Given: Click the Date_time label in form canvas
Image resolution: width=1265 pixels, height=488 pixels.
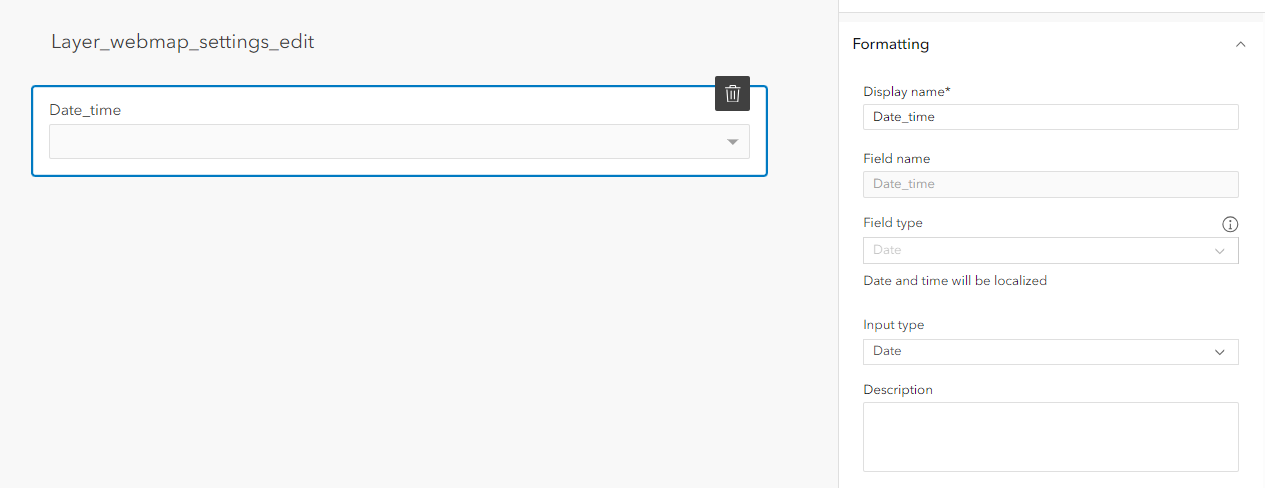Looking at the screenshot, I should 85,110.
